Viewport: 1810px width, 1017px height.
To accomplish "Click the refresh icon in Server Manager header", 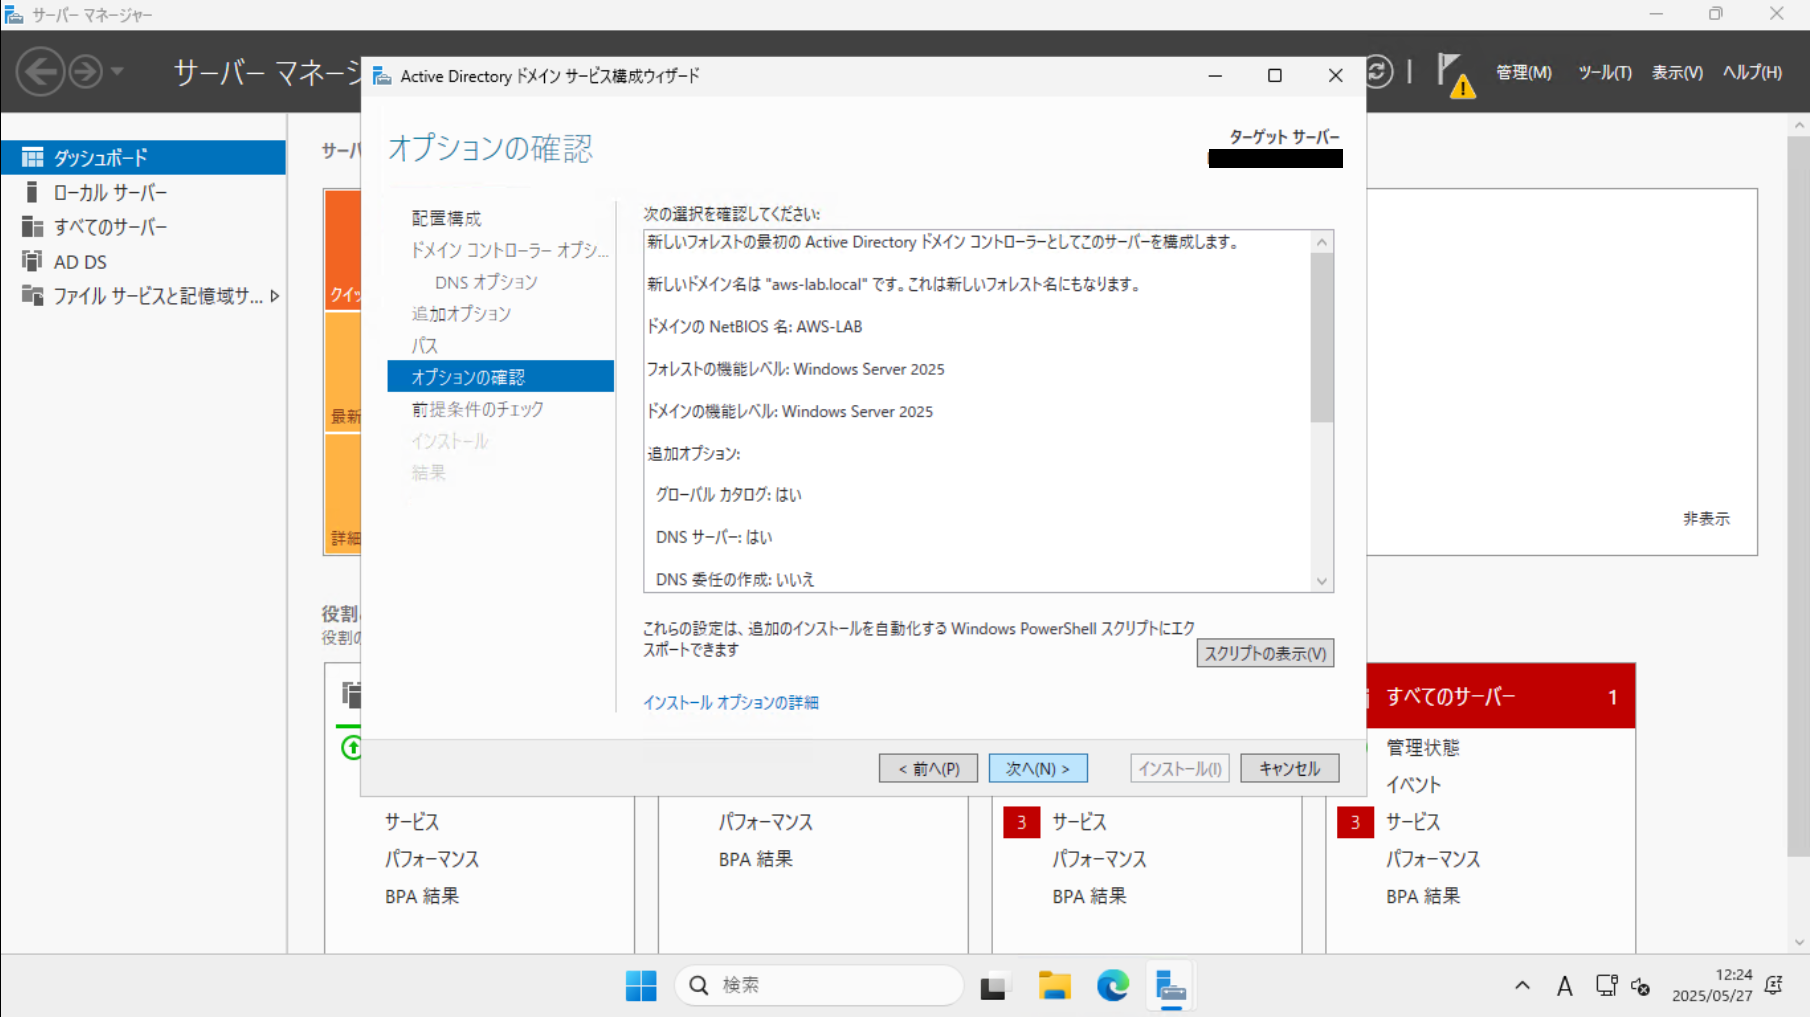I will coord(1378,72).
